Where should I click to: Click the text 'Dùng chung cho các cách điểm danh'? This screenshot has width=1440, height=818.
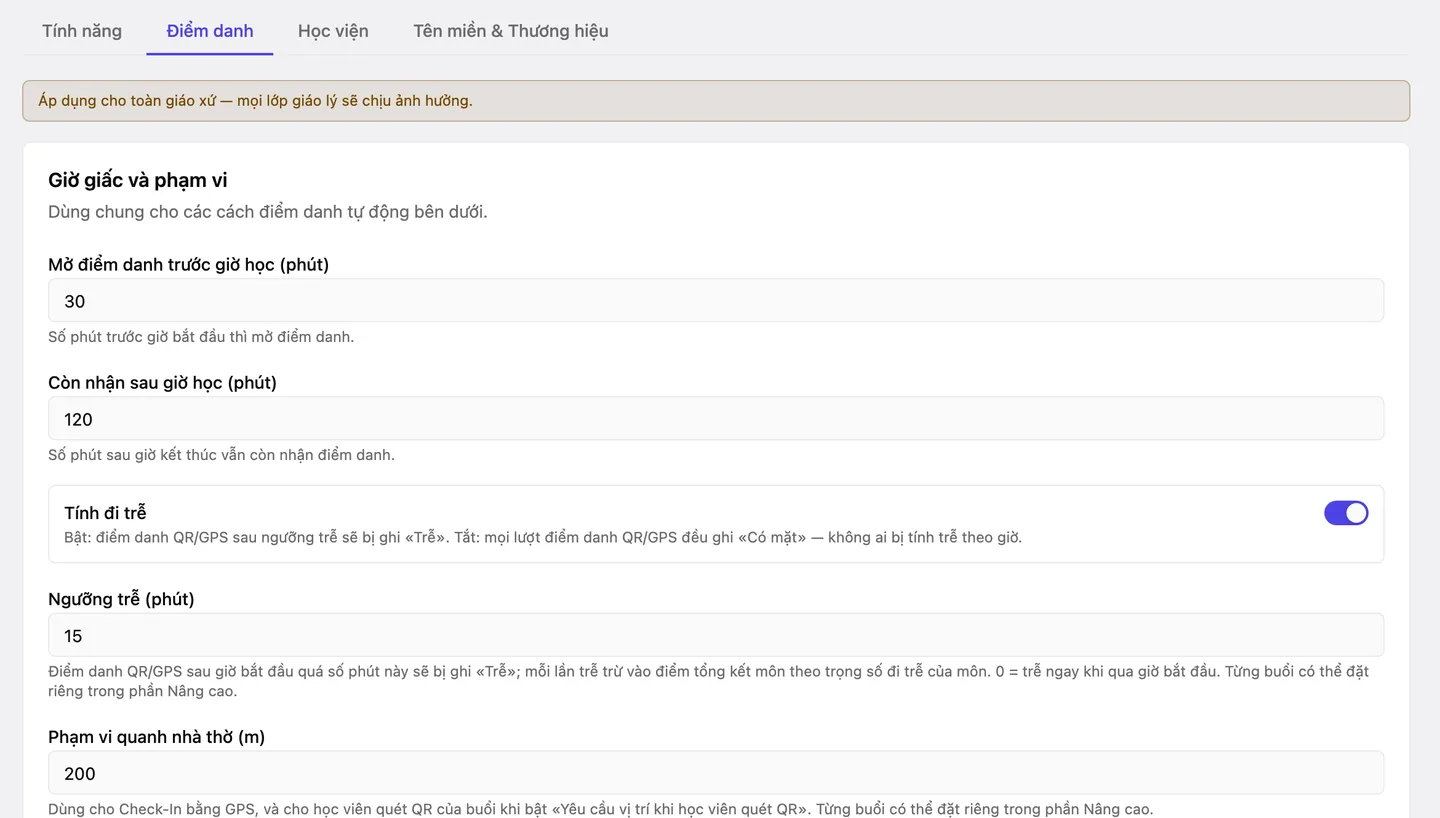click(x=268, y=212)
